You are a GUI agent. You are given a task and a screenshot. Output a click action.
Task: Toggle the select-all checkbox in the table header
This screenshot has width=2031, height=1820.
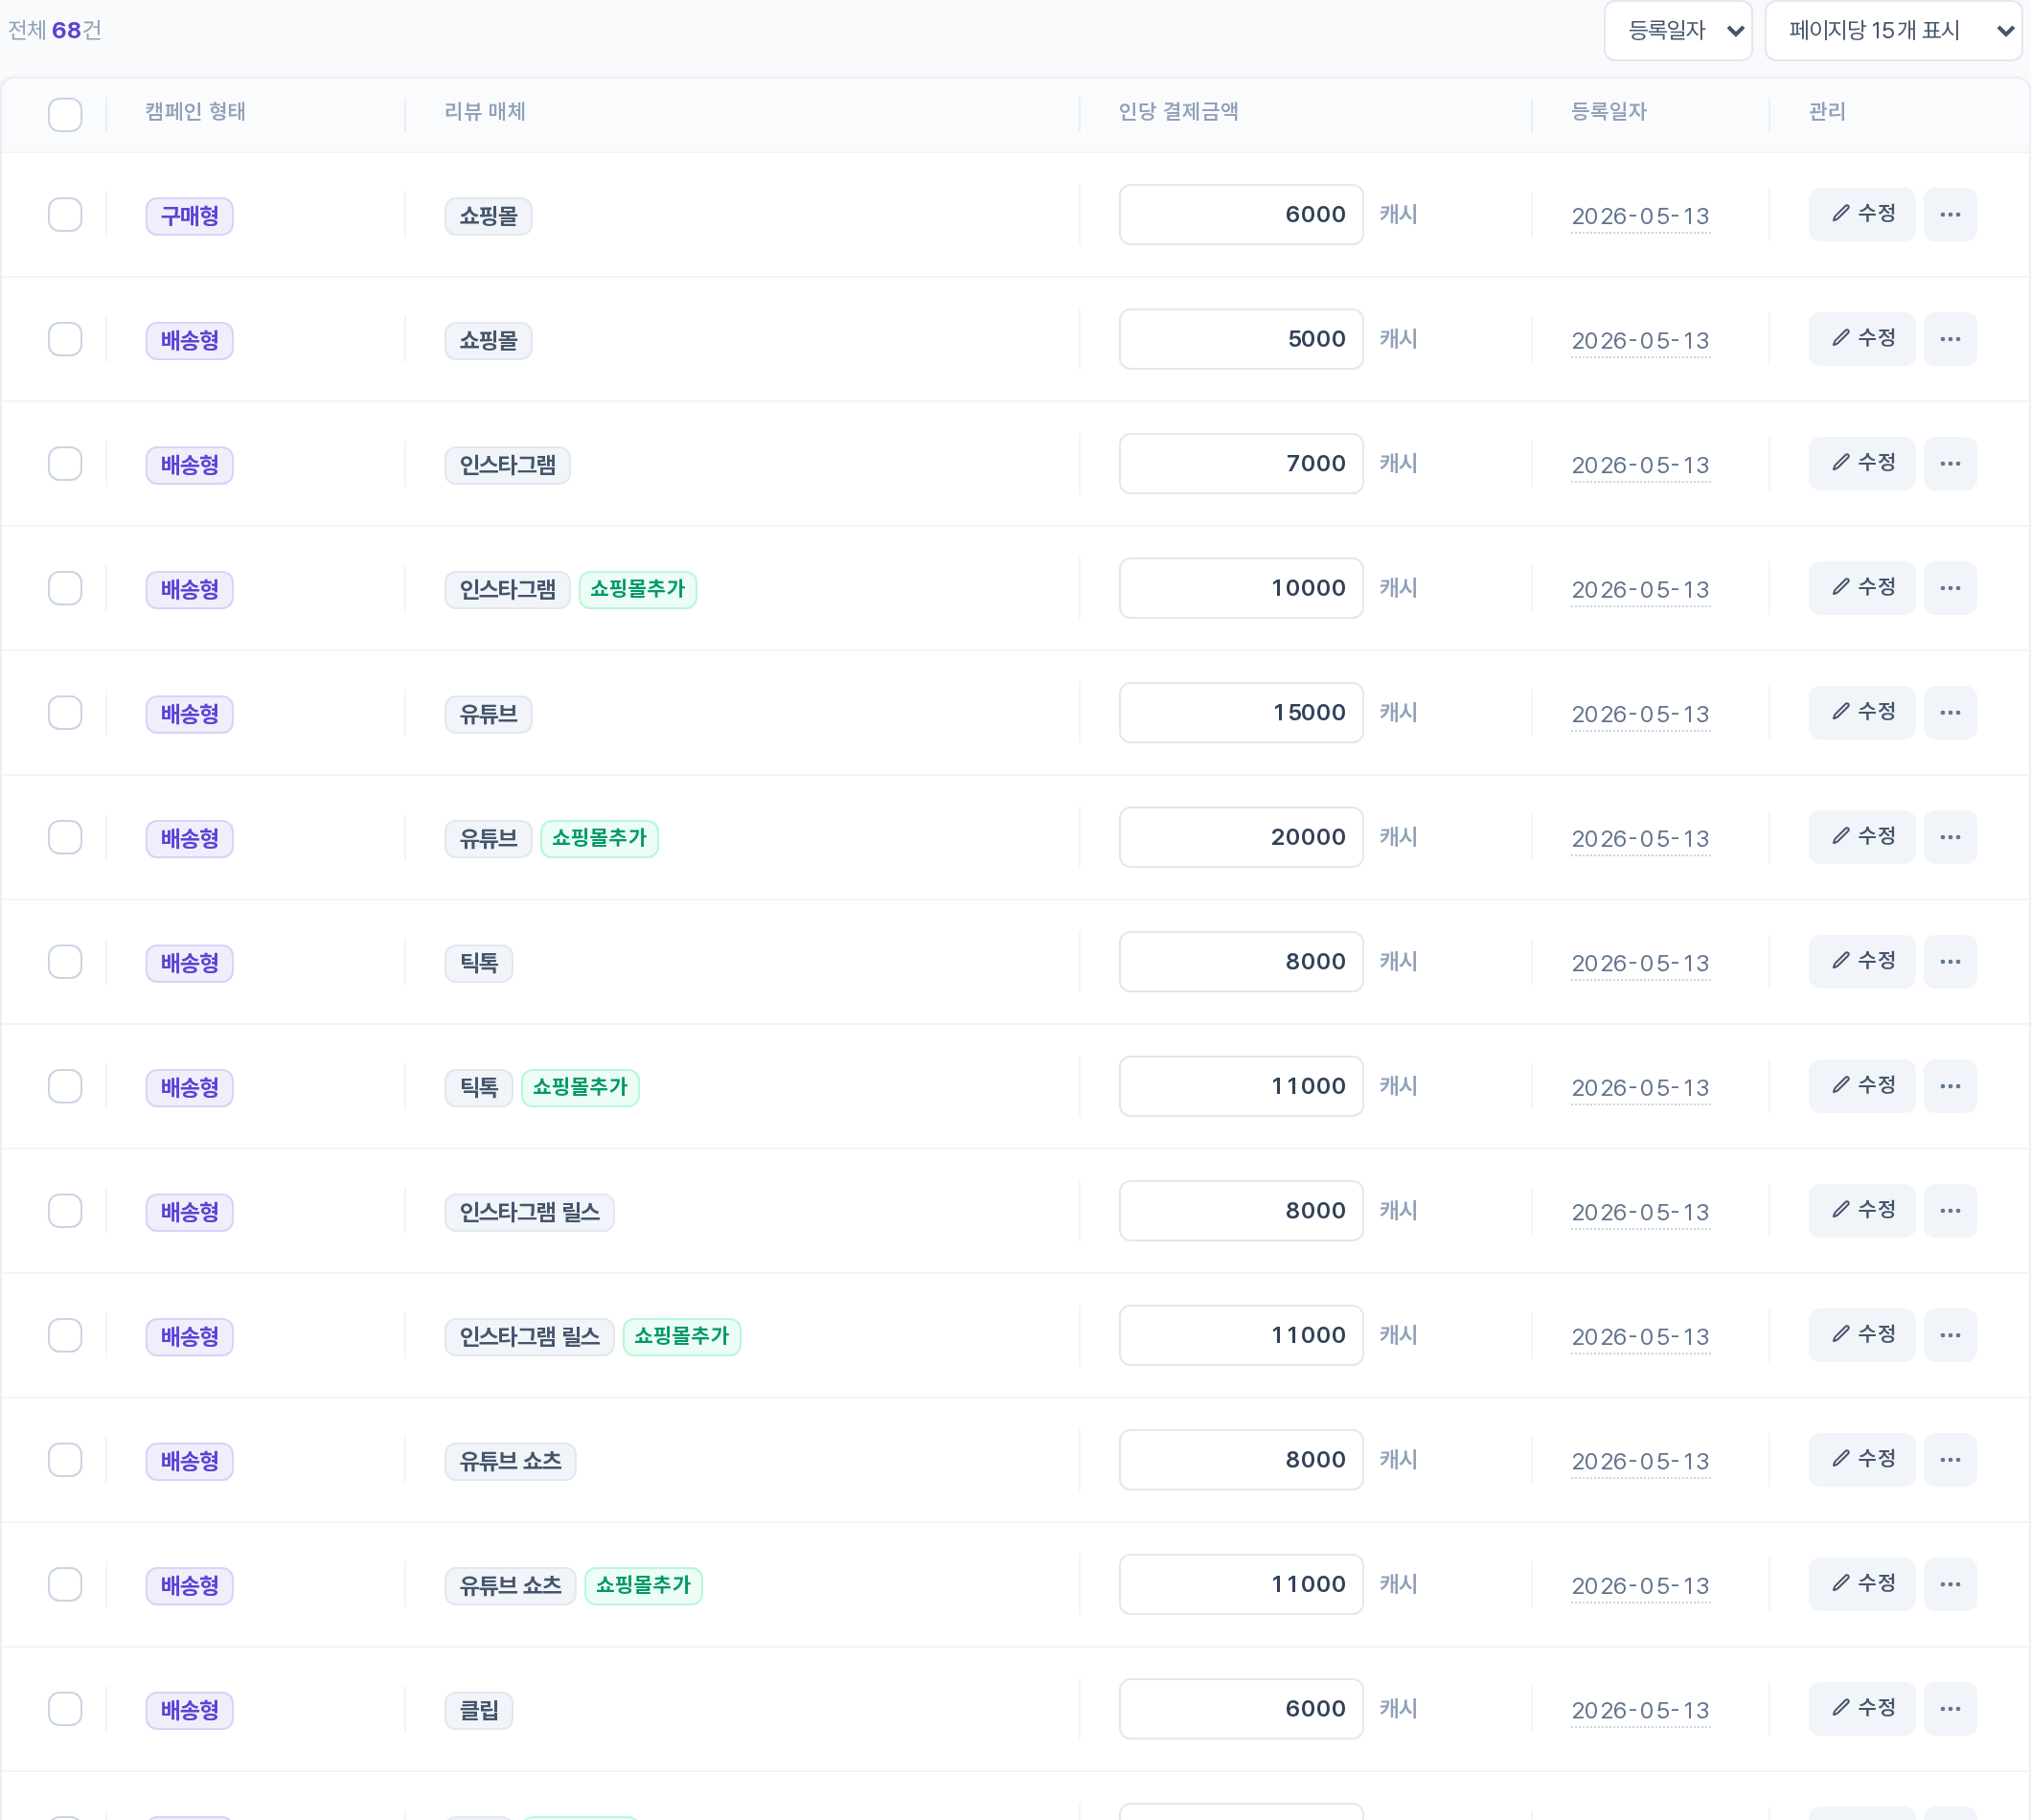[x=65, y=114]
